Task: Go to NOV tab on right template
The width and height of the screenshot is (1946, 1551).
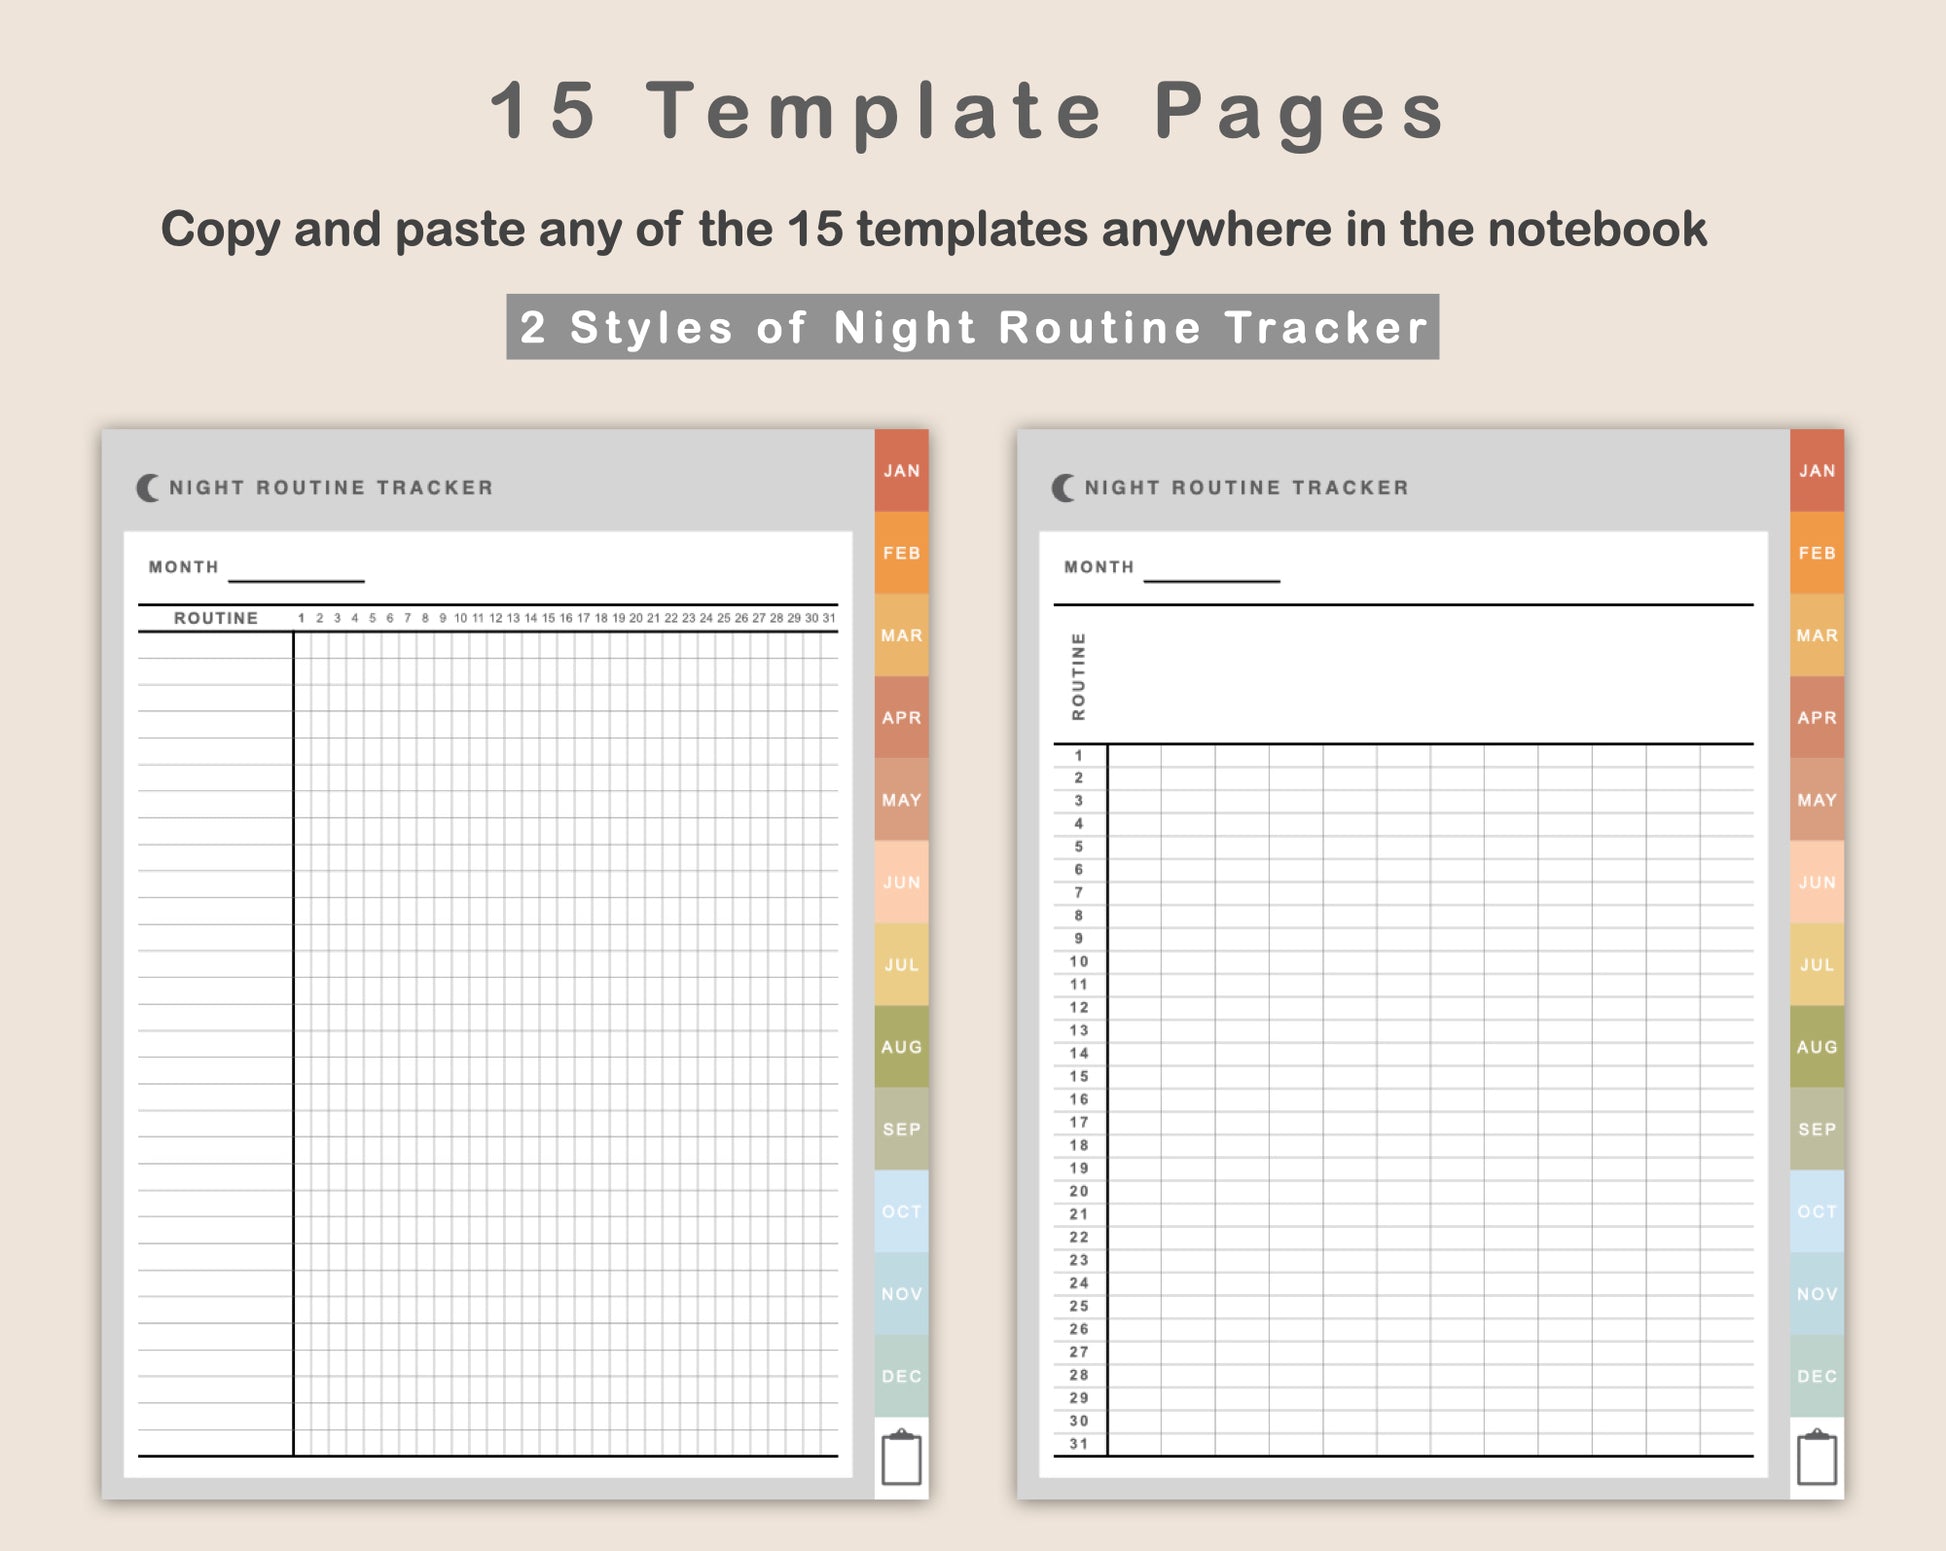Action: [1817, 1294]
